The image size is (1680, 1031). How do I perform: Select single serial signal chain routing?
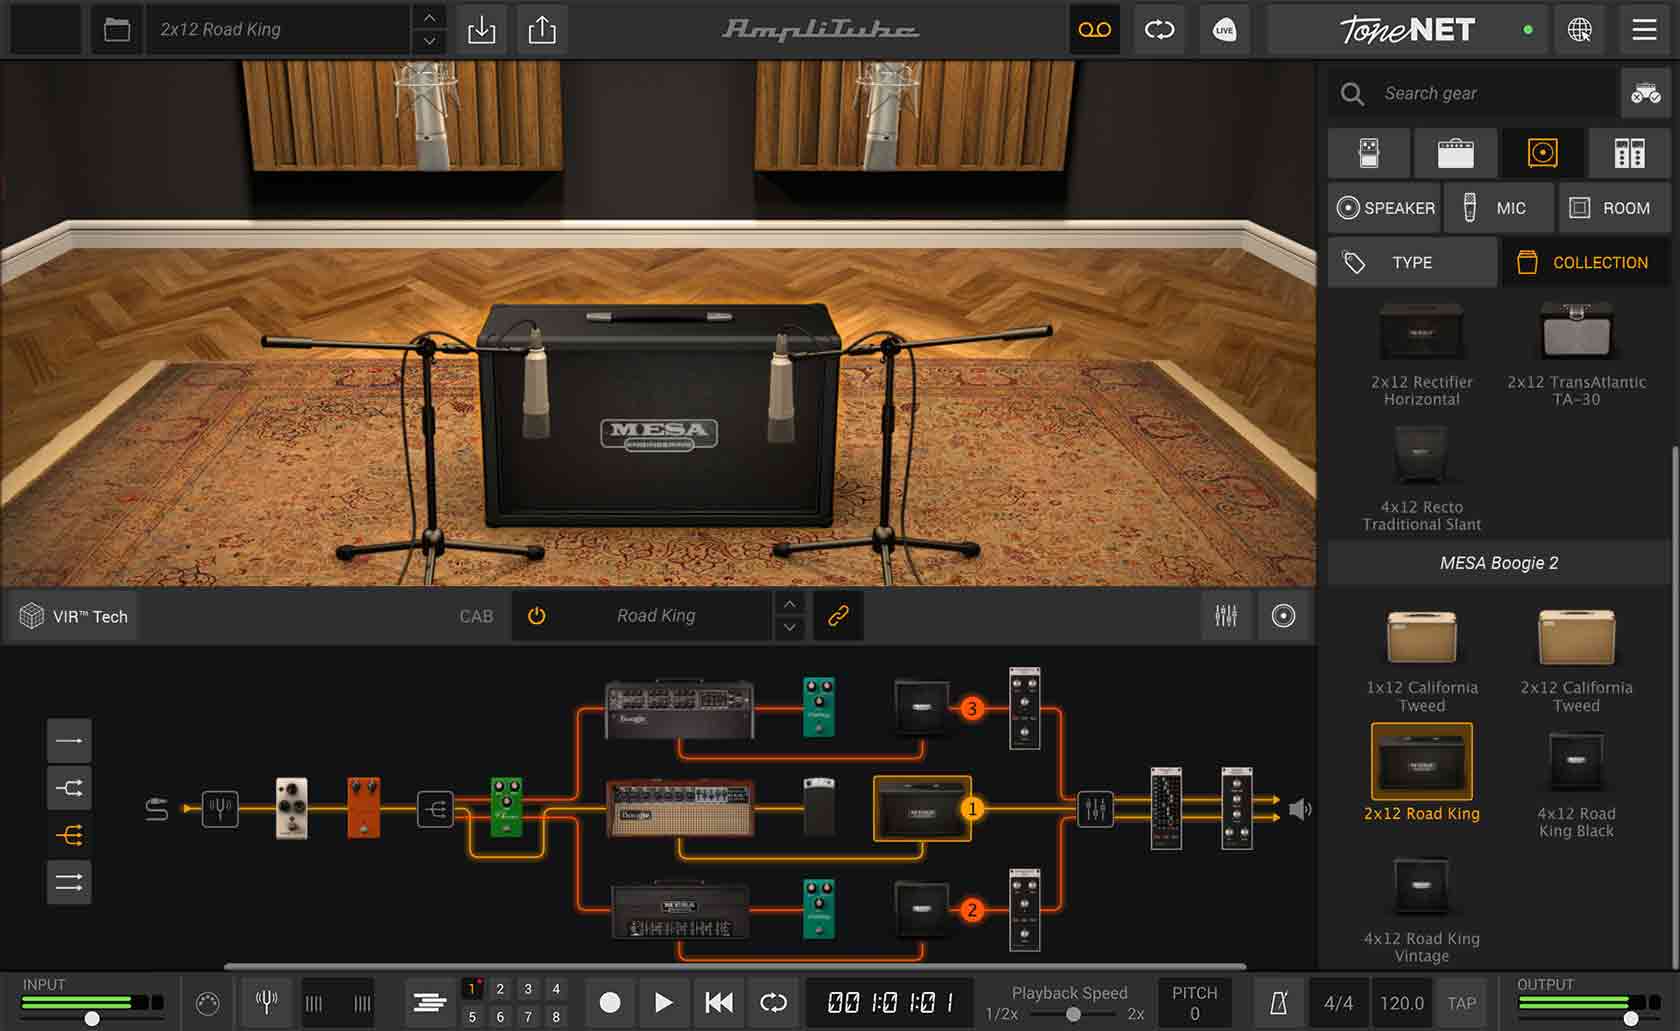[69, 741]
